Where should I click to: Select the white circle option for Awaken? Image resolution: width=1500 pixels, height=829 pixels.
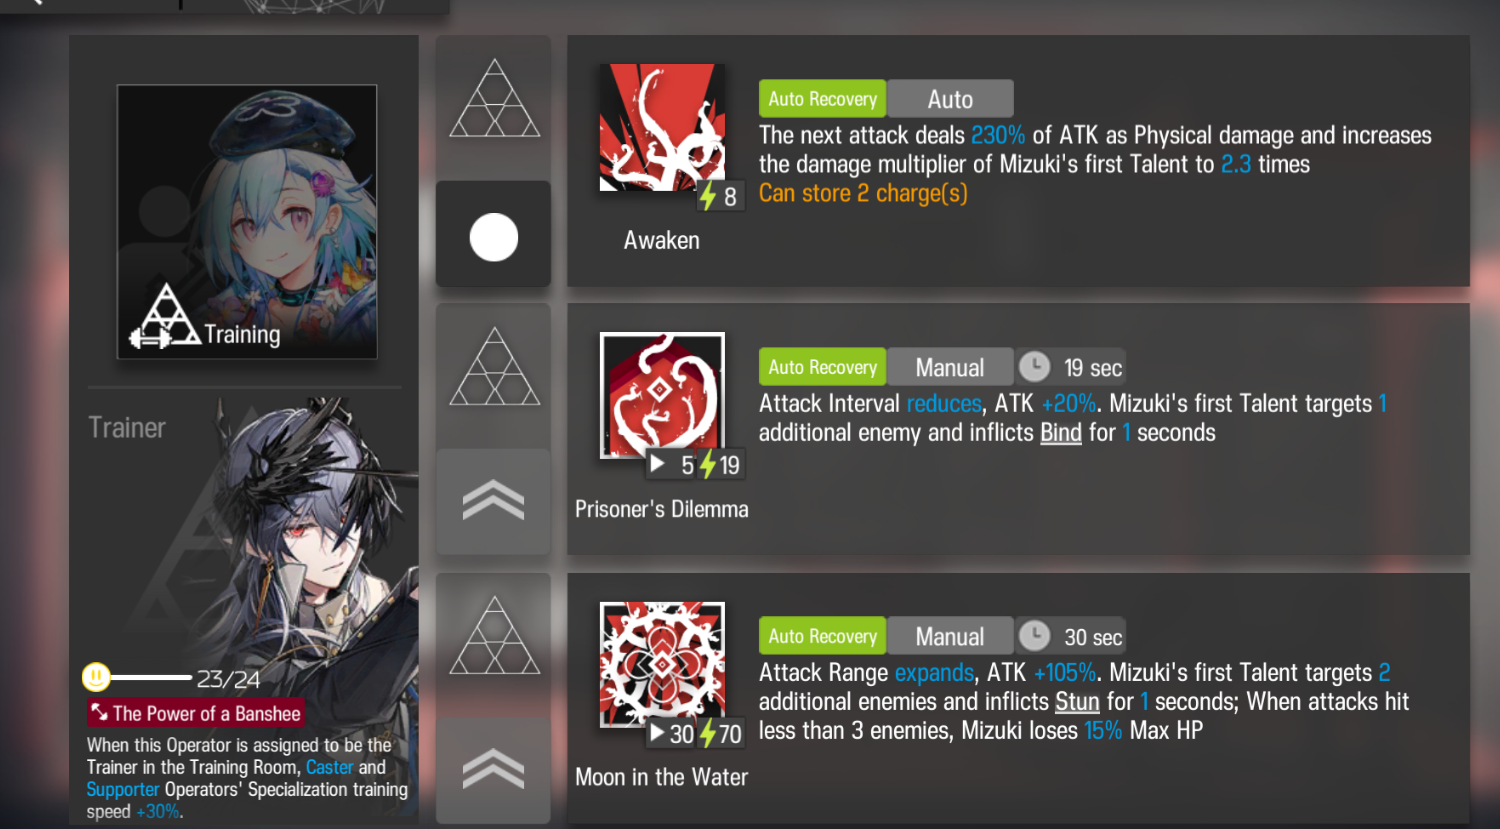pos(494,238)
